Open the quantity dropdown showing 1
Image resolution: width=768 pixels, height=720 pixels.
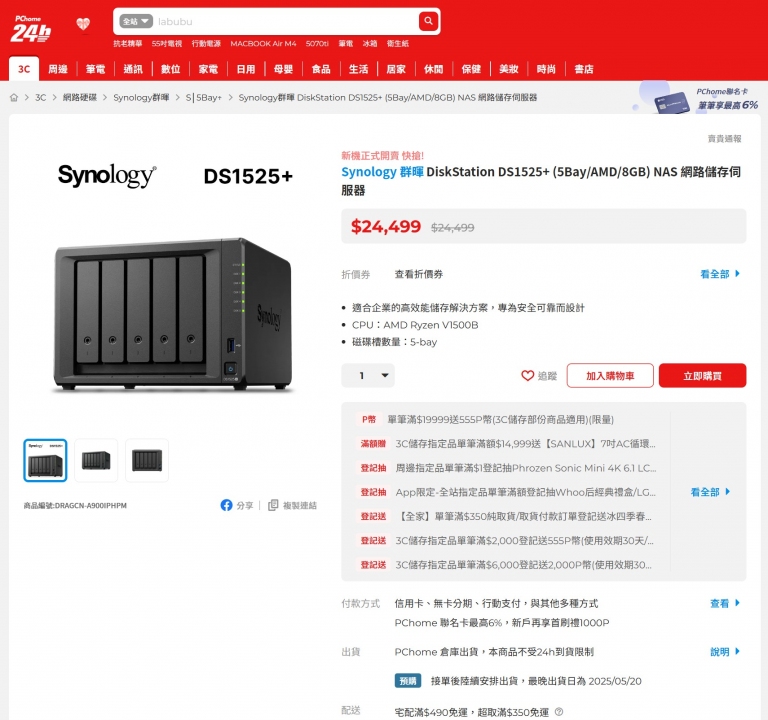(368, 376)
